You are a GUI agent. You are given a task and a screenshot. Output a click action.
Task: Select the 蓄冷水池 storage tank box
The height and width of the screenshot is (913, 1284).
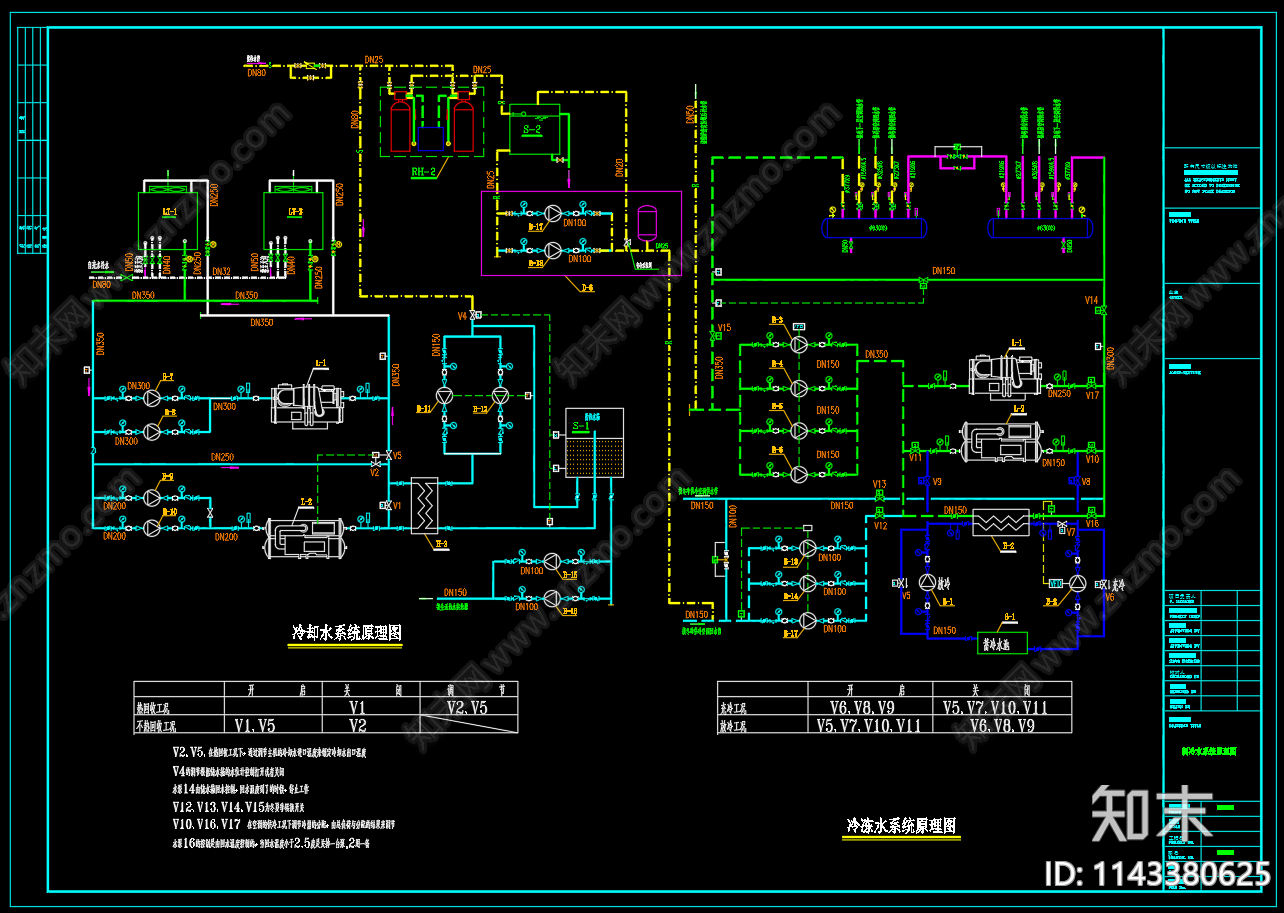(x=1002, y=643)
